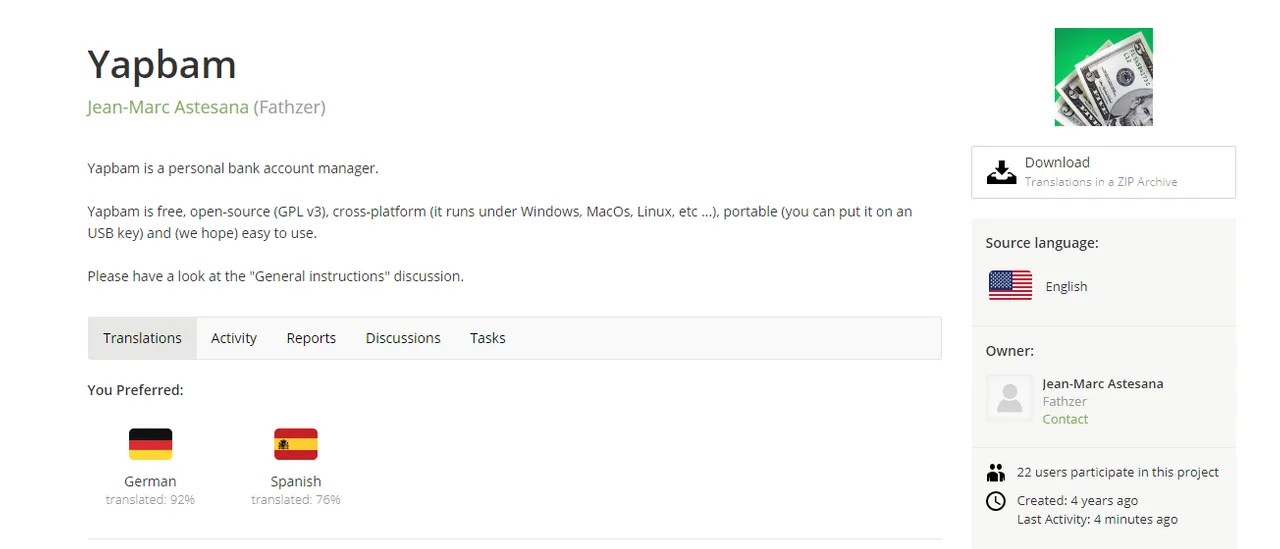1280x549 pixels.
Task: Click the users group participants icon
Action: [995, 472]
